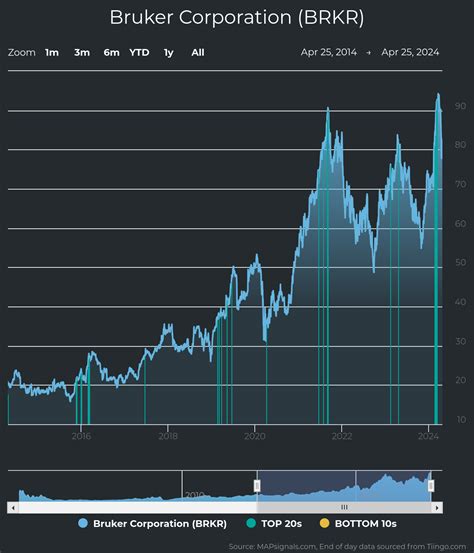Click the TOP 20s signal bar at 2020

tap(266, 383)
